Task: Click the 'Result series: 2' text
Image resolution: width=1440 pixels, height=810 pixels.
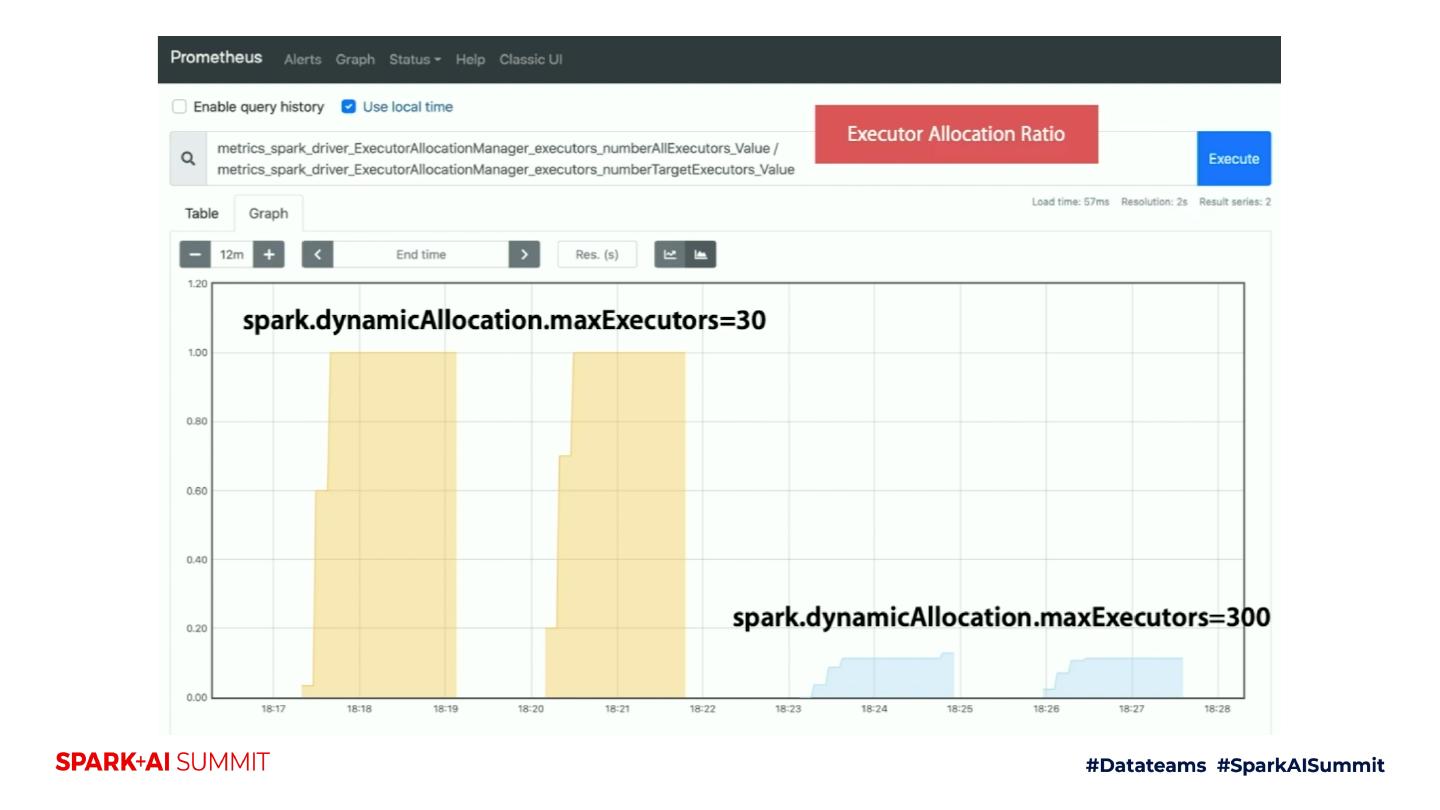Action: [1235, 202]
